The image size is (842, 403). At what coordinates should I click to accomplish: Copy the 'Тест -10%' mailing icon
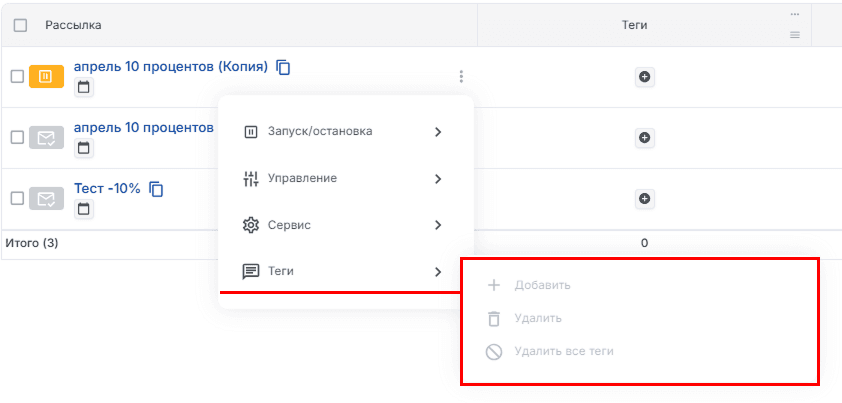(x=156, y=189)
